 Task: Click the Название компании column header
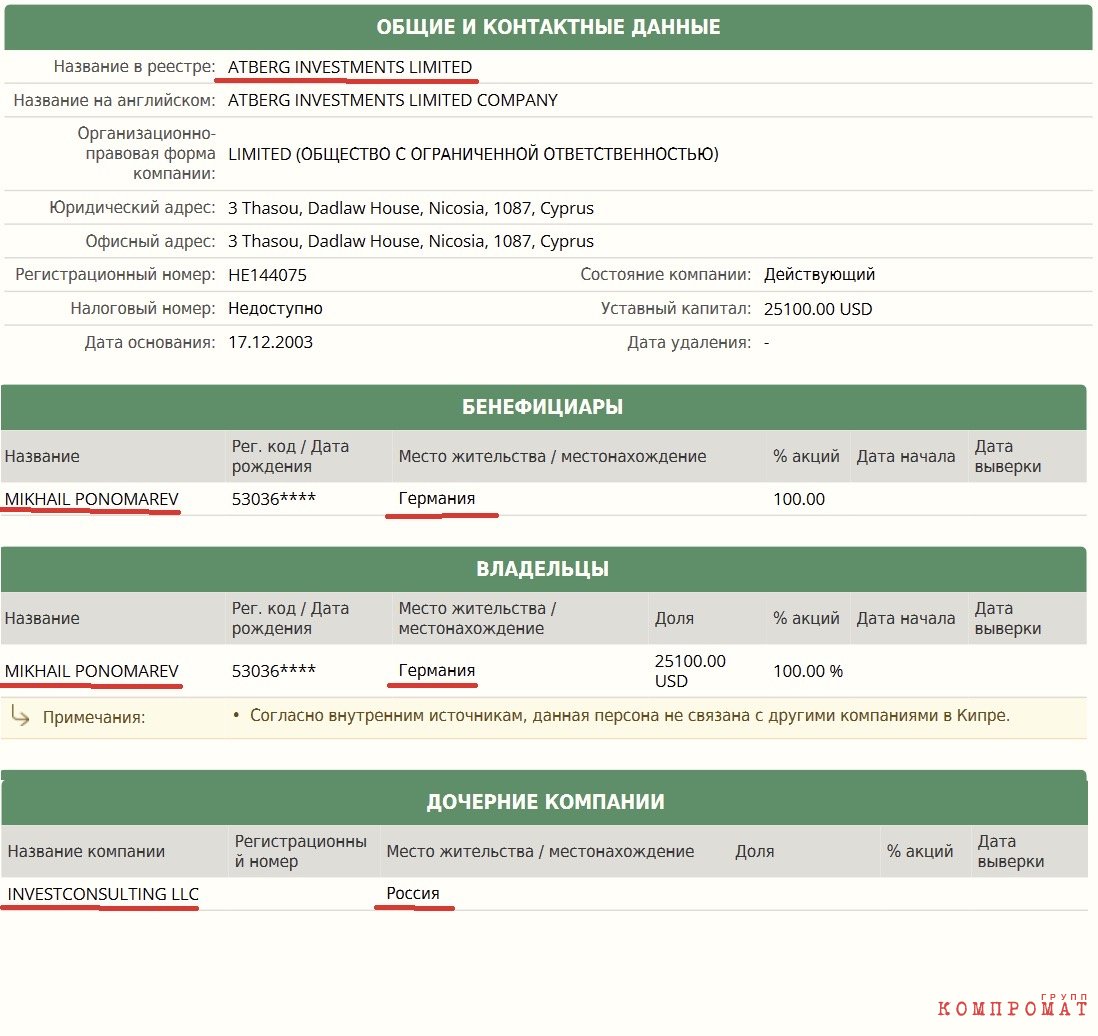[x=86, y=852]
